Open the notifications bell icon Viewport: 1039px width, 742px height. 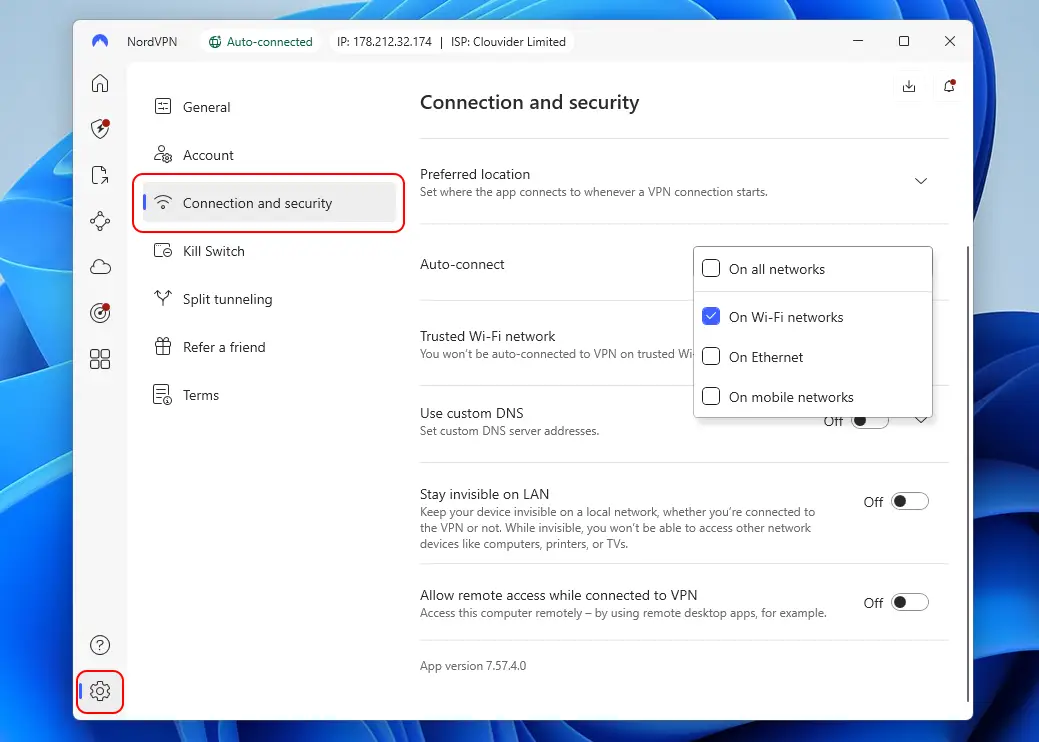[949, 86]
